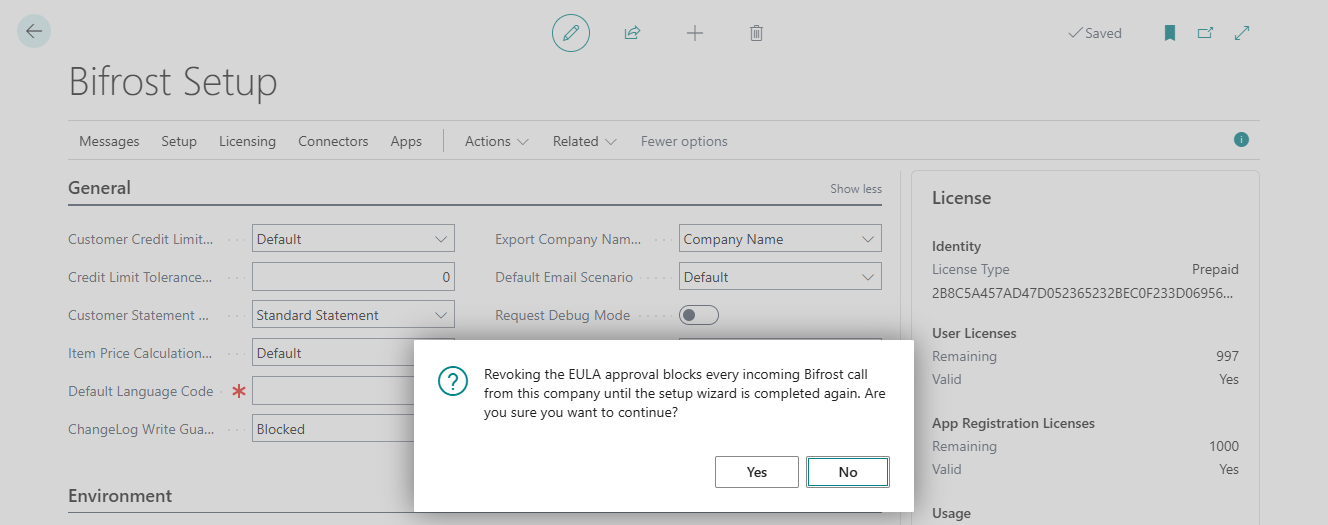This screenshot has height=525, width=1328.
Task: Click the Environment section heading
Action: 120,496
